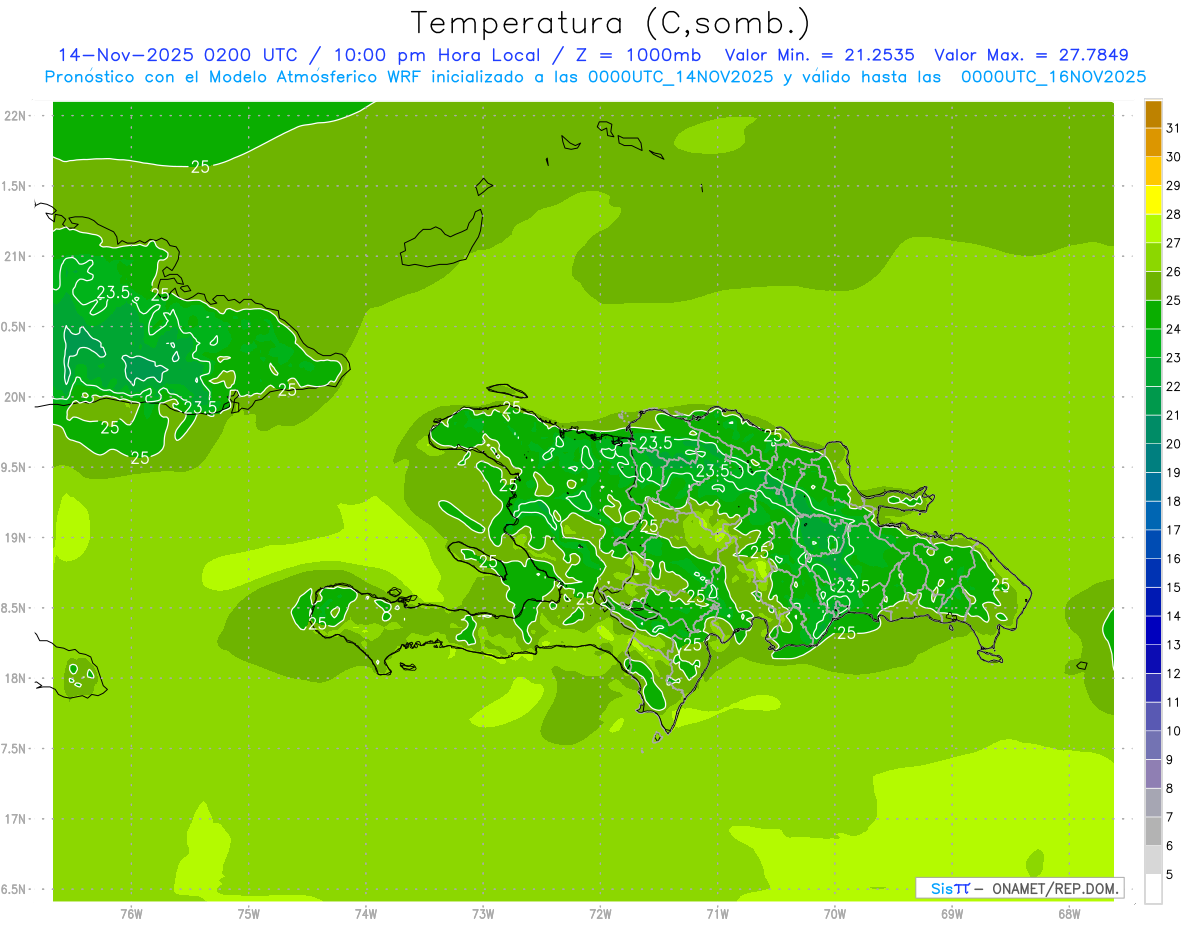This screenshot has height=927, width=1200.
Task: Click the swatch between 23 and 24
Action: pos(1153,343)
